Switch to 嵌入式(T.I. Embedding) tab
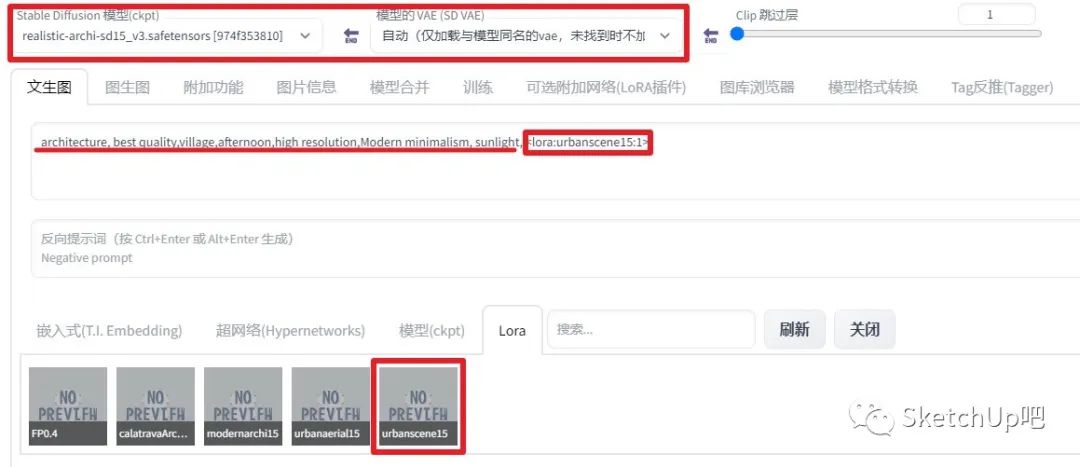Viewport: 1080px width, 467px height. tap(110, 331)
